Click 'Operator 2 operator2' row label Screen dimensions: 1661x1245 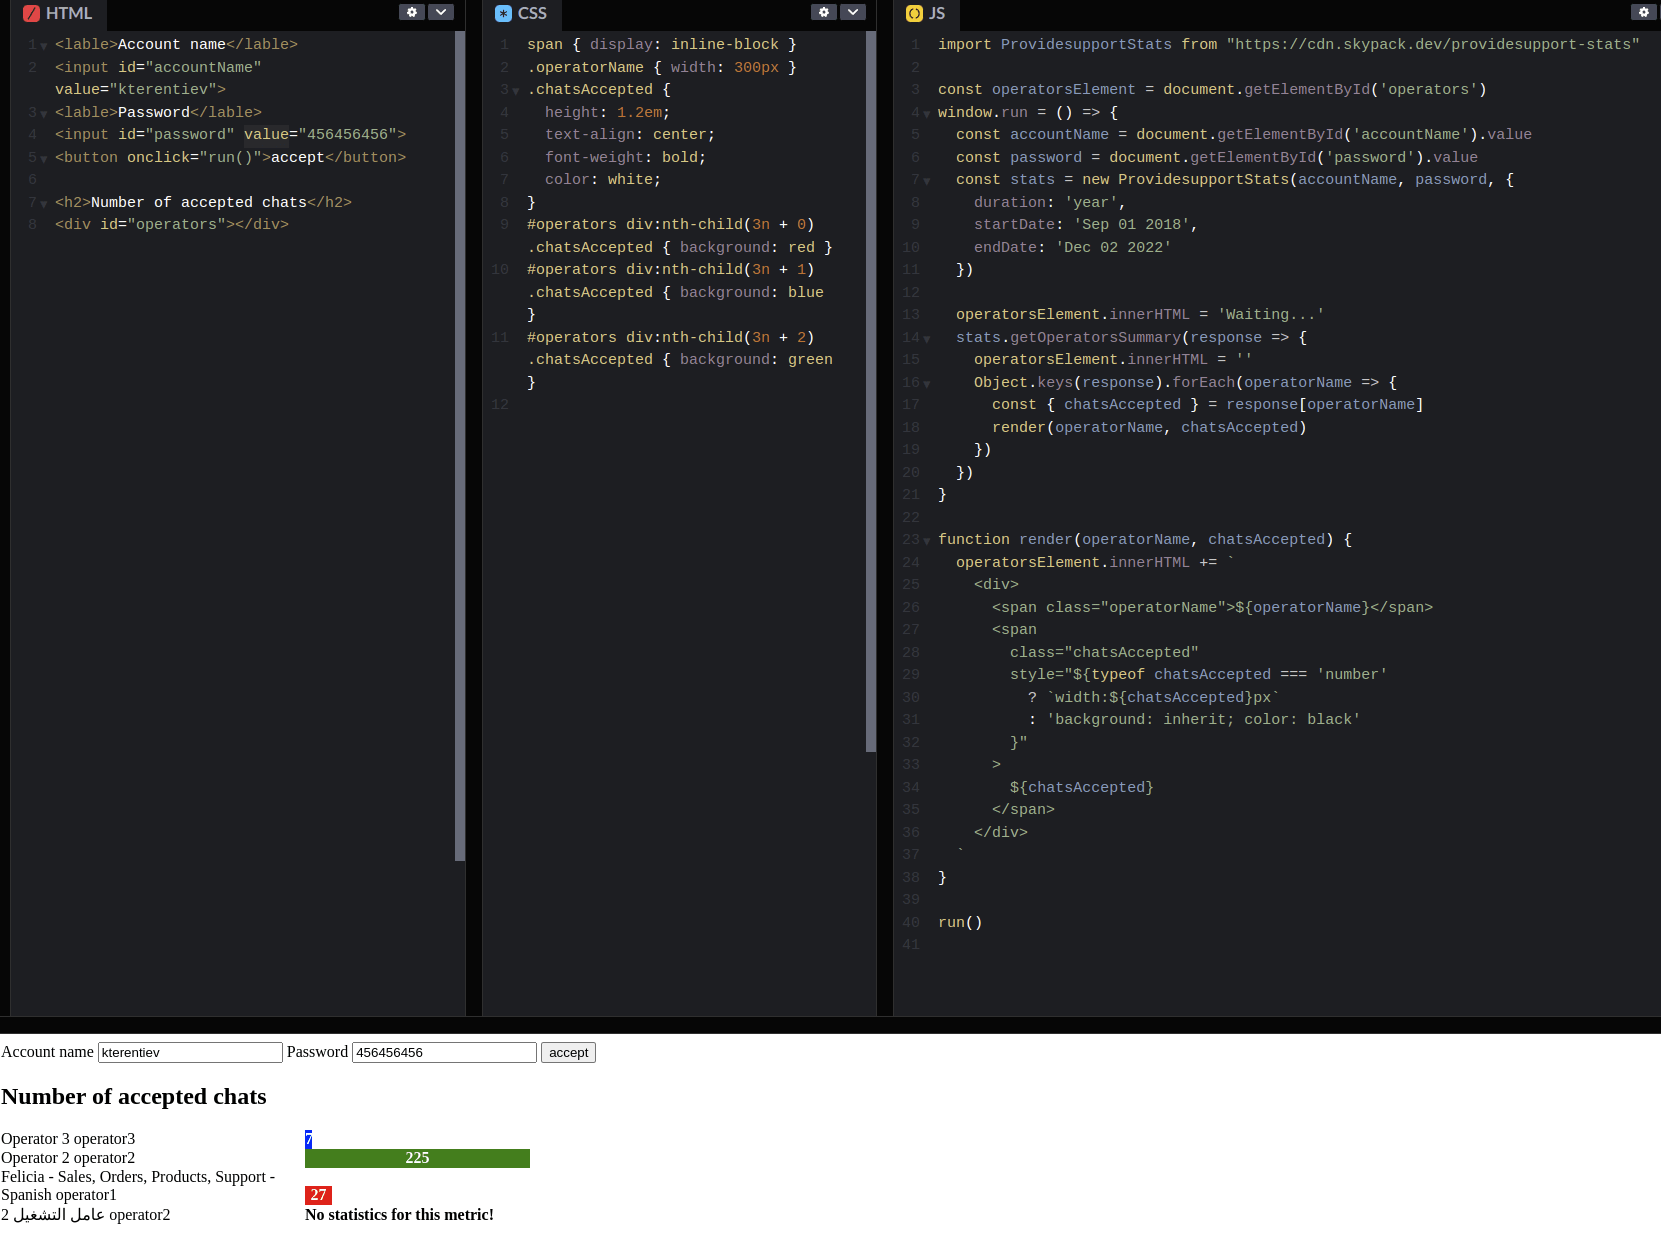point(68,1158)
